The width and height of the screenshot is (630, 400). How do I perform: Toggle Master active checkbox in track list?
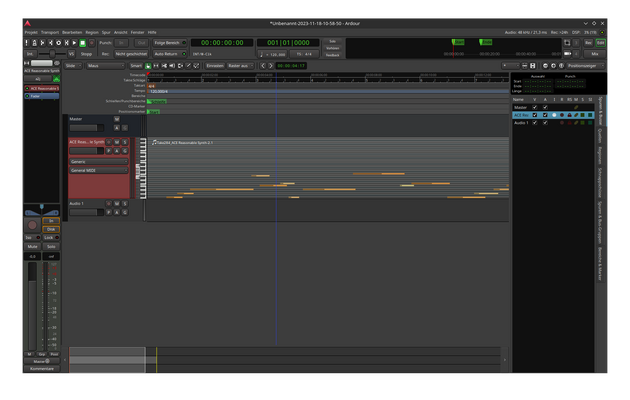[x=545, y=107]
